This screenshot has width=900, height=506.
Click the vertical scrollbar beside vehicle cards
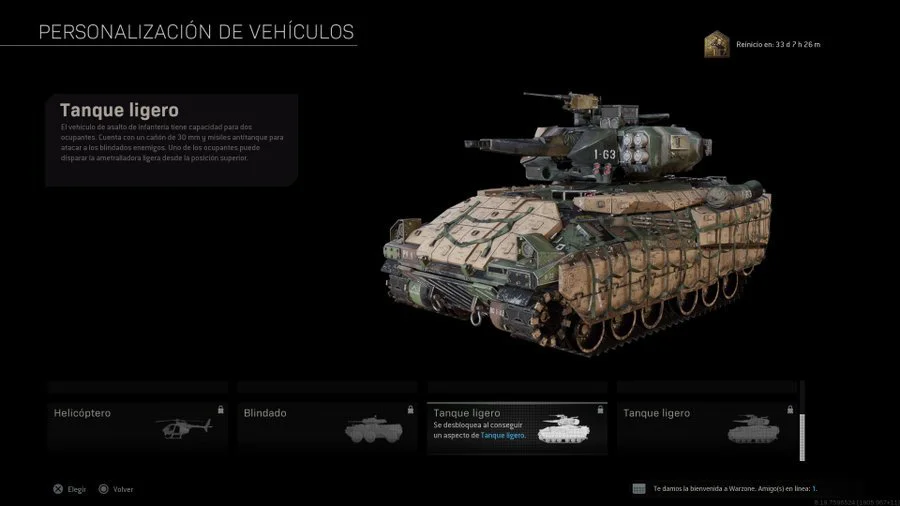point(802,421)
